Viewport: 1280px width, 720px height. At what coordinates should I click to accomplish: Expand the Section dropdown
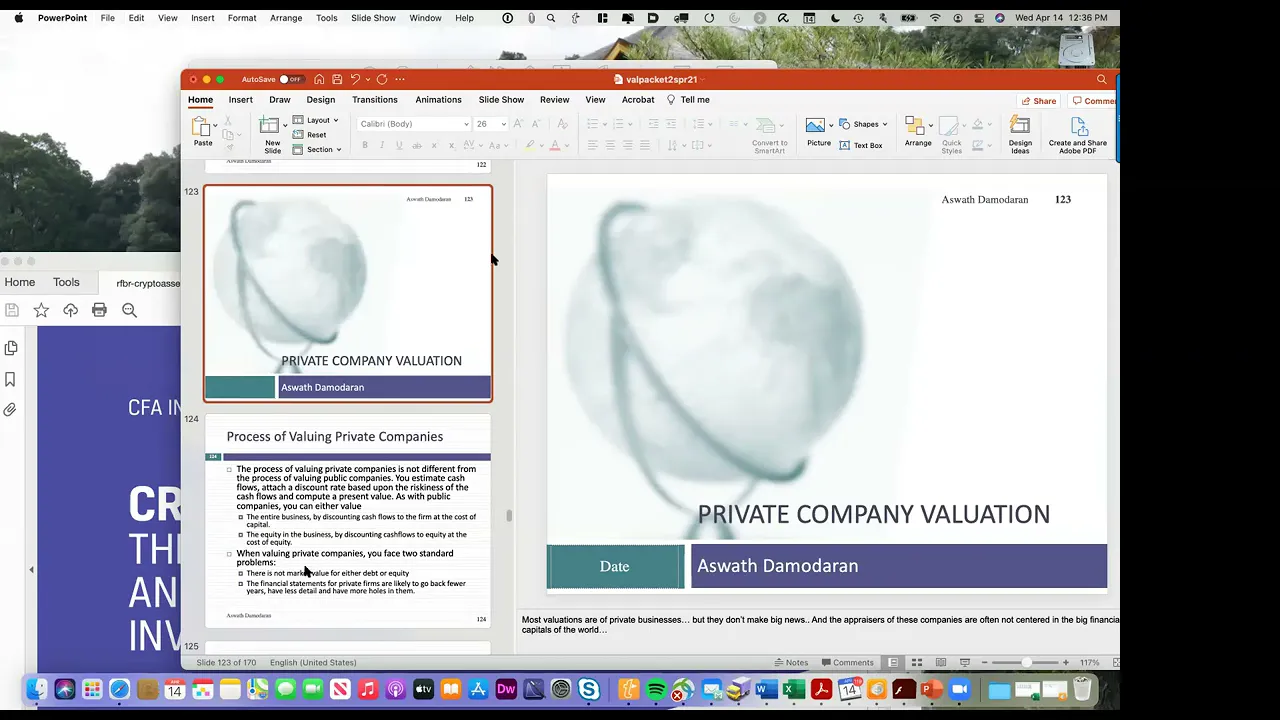[x=318, y=150]
